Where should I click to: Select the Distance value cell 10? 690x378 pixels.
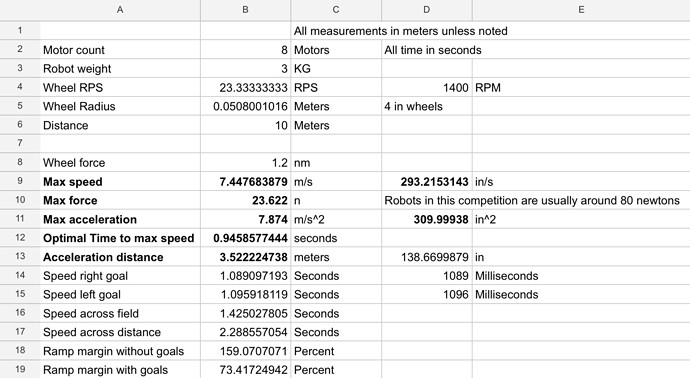pos(246,125)
